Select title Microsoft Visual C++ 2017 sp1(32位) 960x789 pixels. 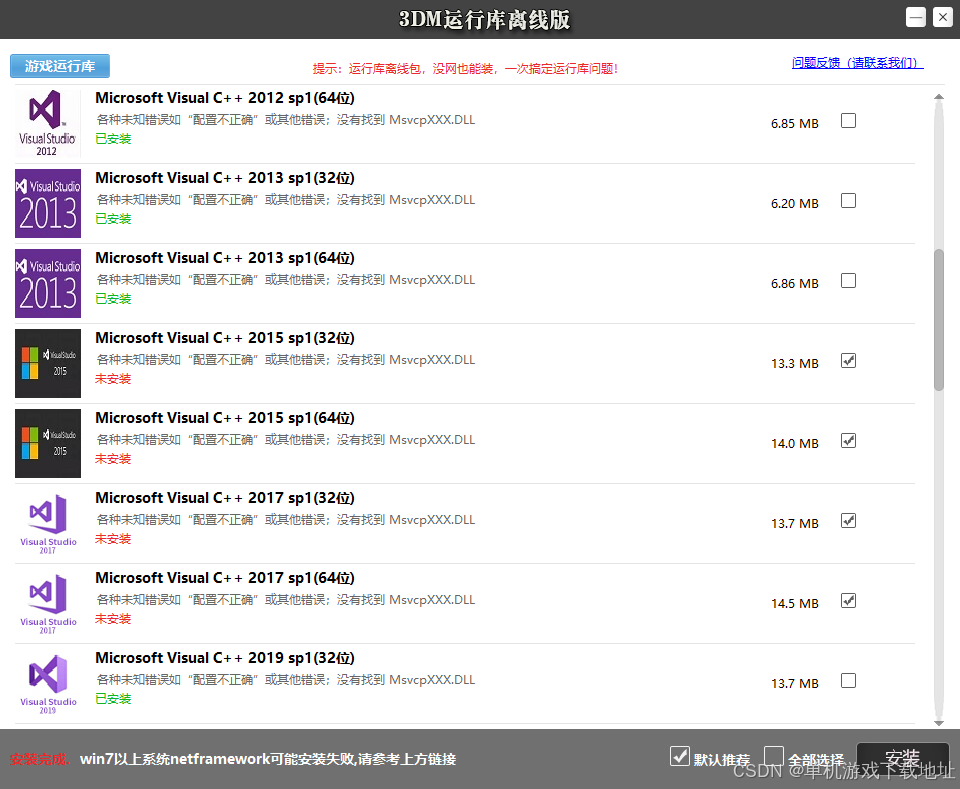225,498
